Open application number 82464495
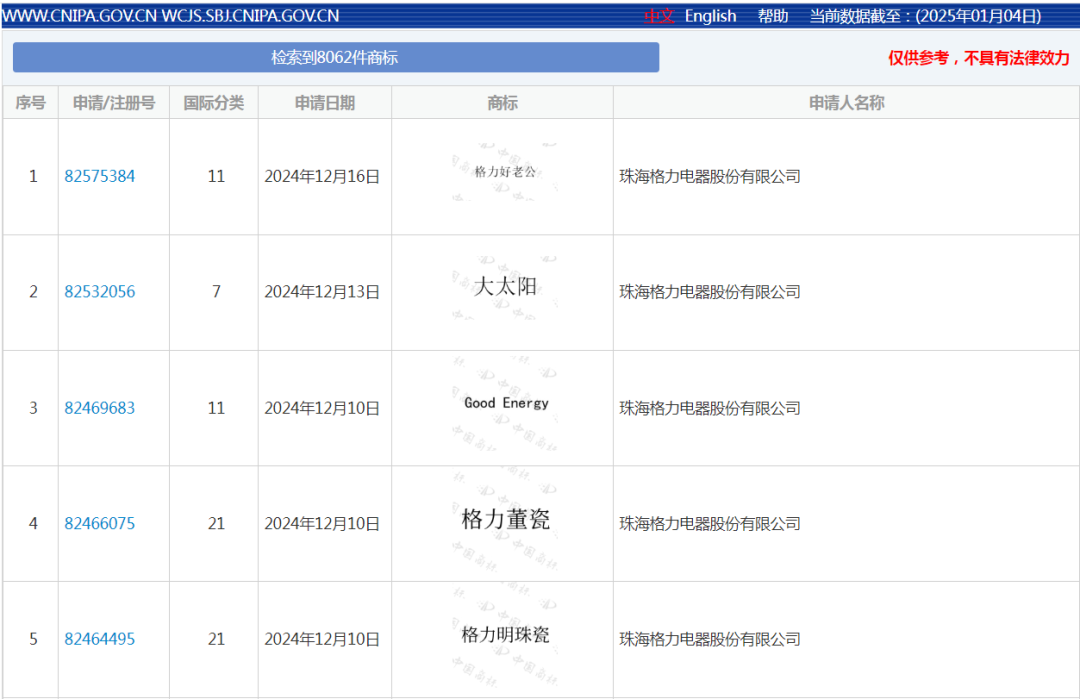The height and width of the screenshot is (699, 1080). coord(100,640)
